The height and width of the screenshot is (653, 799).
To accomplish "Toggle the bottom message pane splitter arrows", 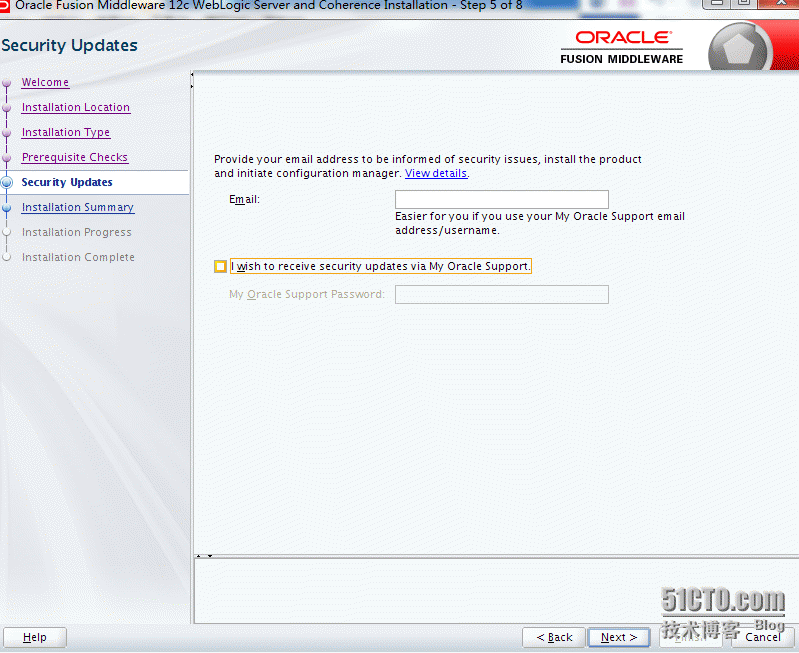I will 204,556.
